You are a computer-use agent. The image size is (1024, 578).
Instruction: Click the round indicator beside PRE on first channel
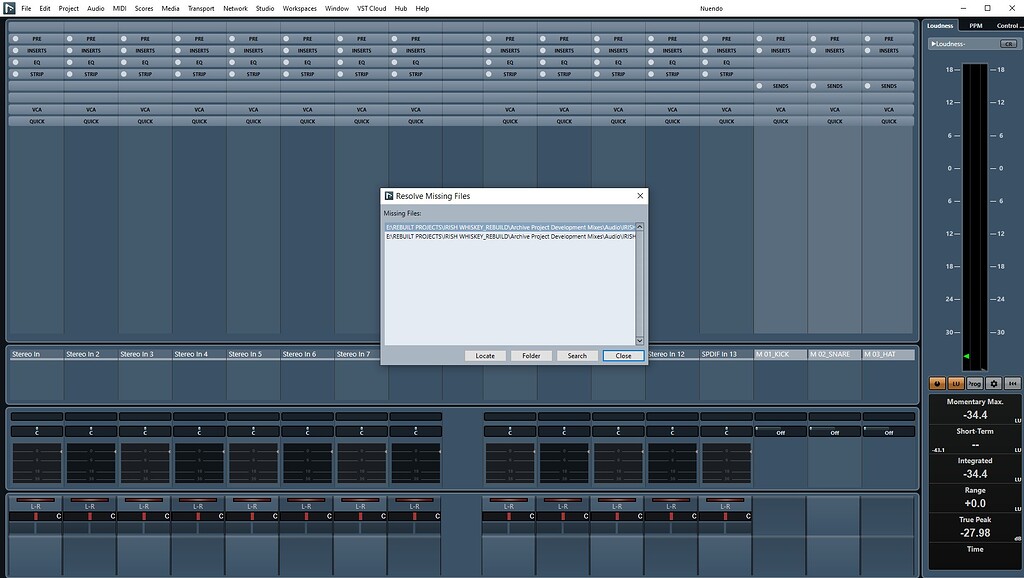14,37
